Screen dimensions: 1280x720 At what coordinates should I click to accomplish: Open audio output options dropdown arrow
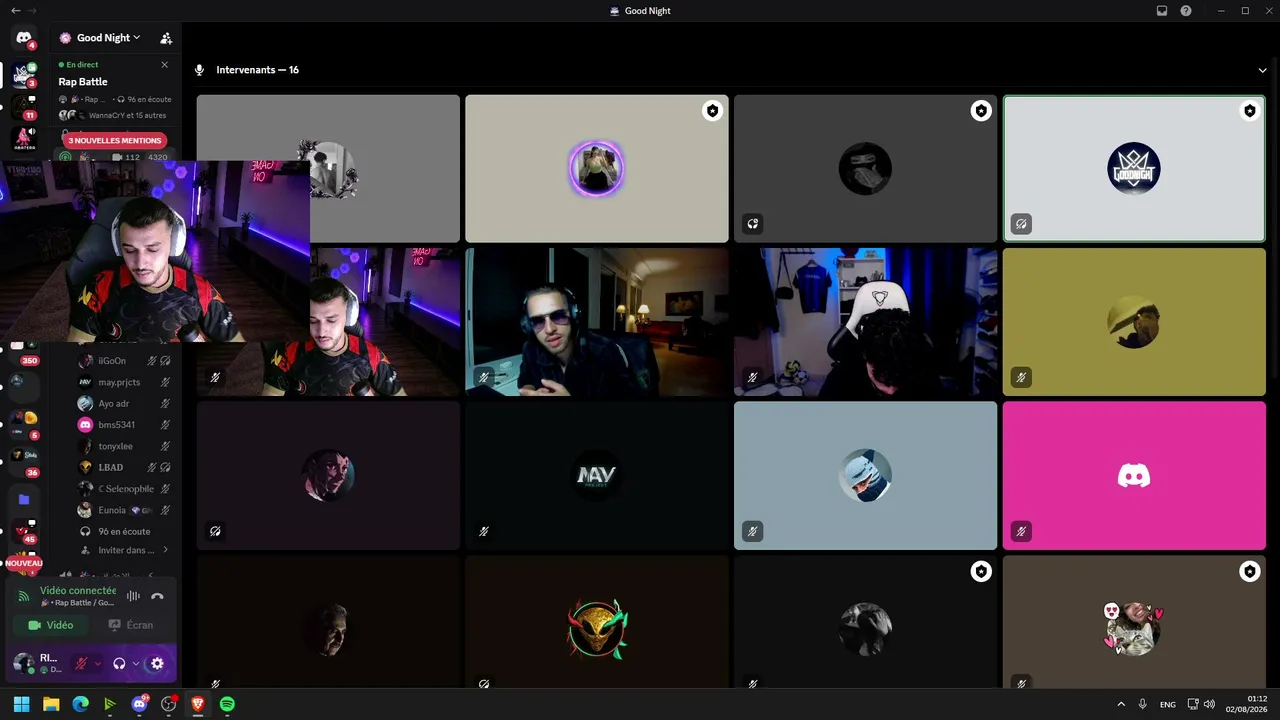[x=135, y=663]
